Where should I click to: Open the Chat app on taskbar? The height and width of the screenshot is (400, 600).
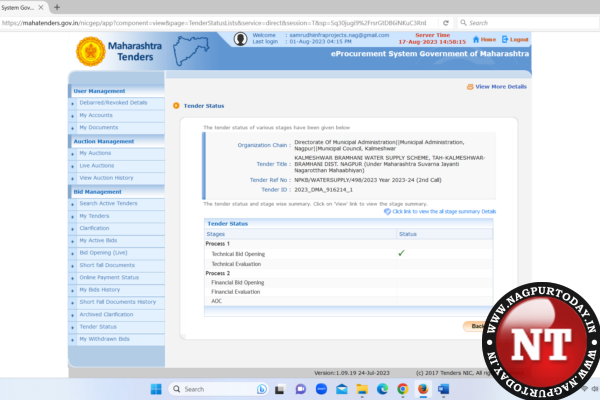click(x=300, y=389)
